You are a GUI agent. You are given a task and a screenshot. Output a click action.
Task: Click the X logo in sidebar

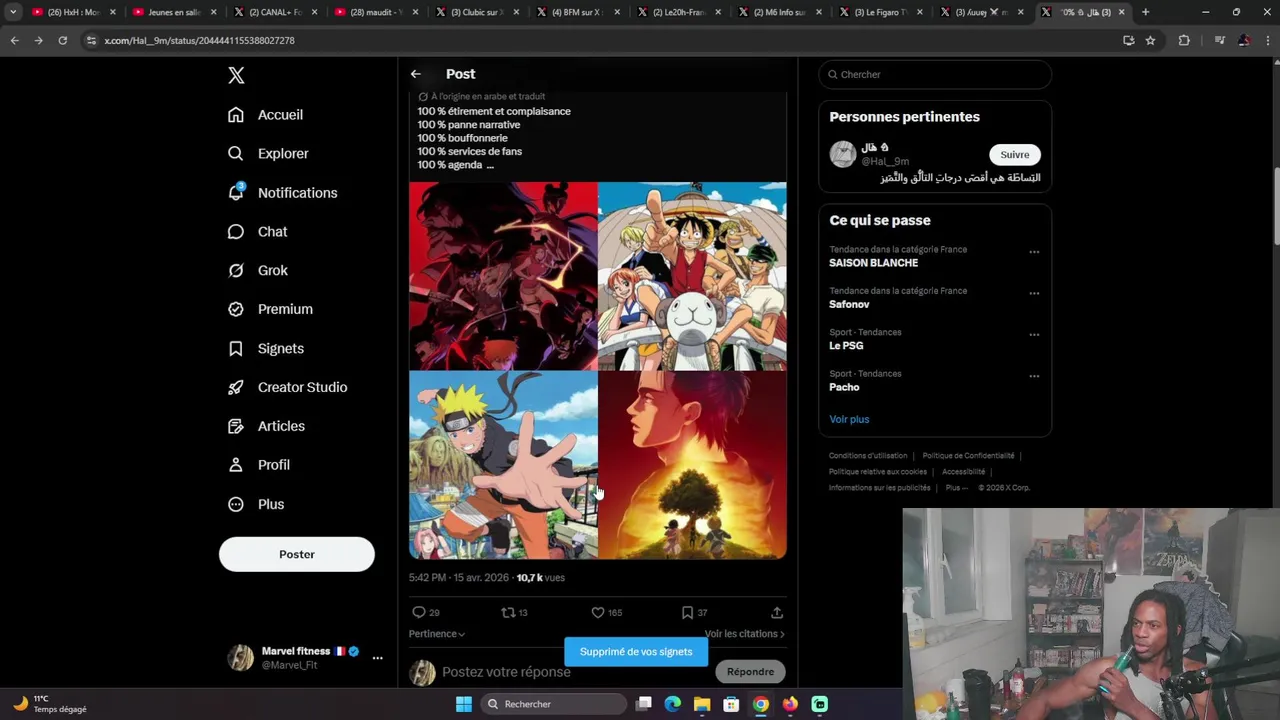[x=236, y=75]
